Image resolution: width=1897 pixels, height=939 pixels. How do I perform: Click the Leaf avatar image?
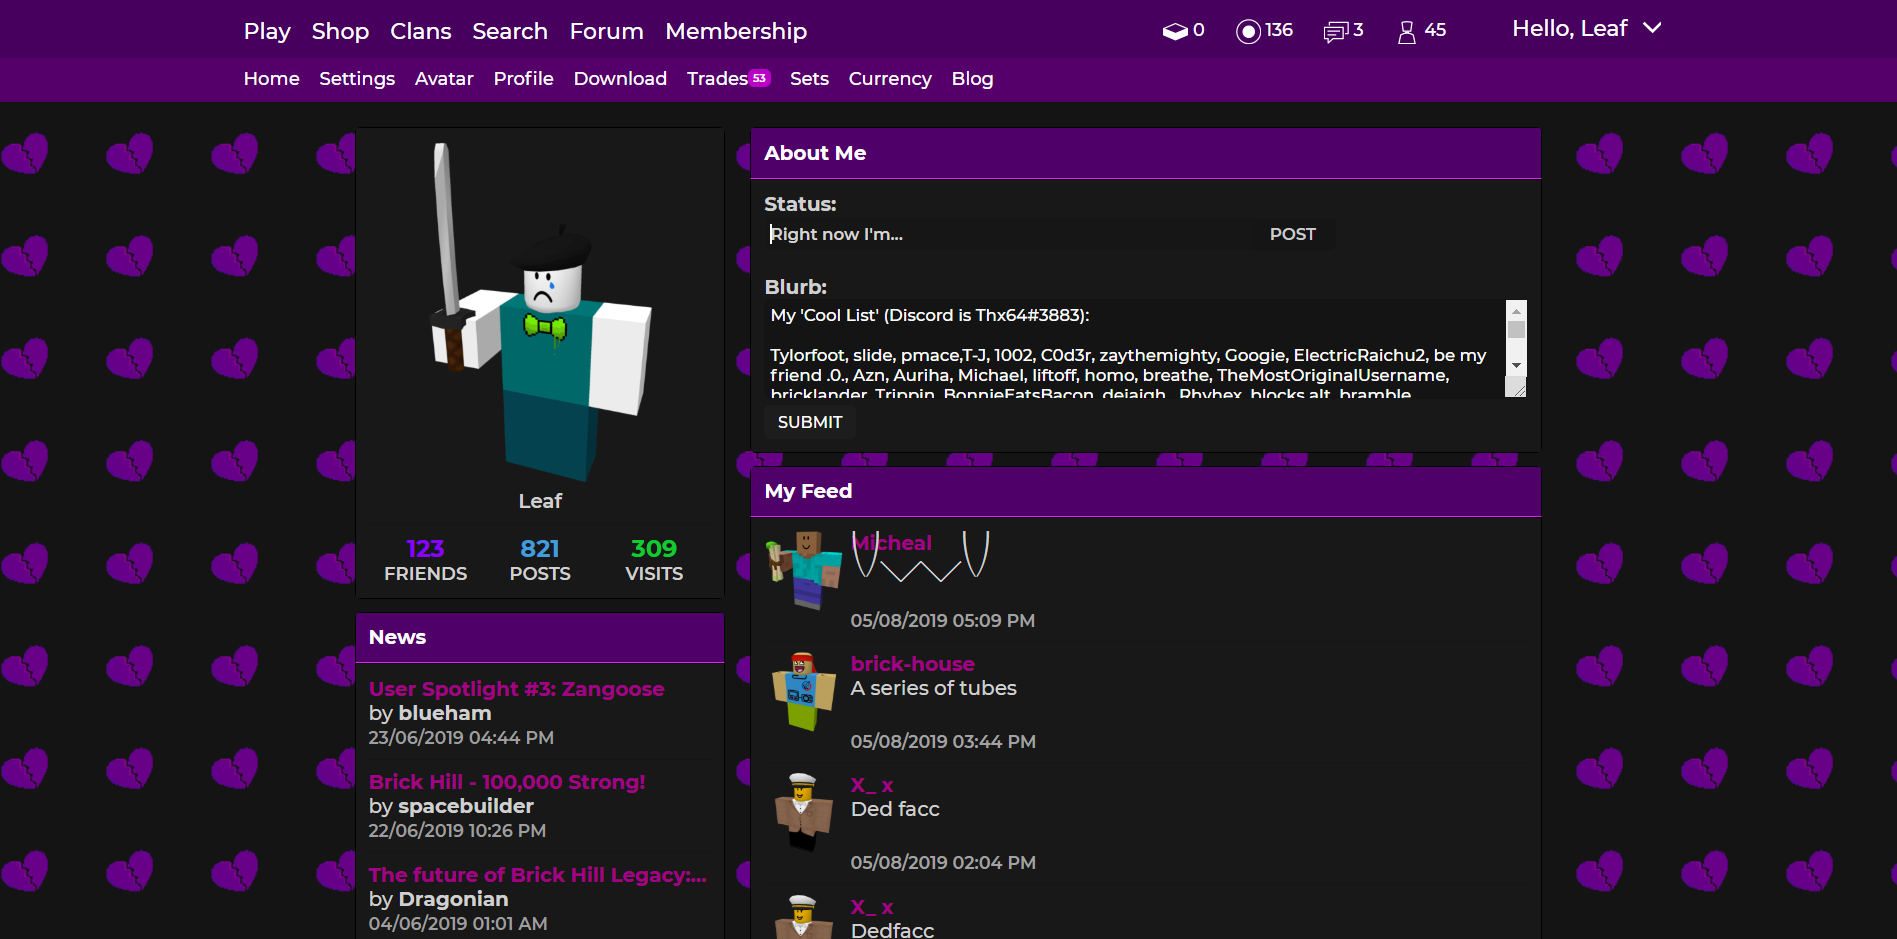(x=541, y=311)
